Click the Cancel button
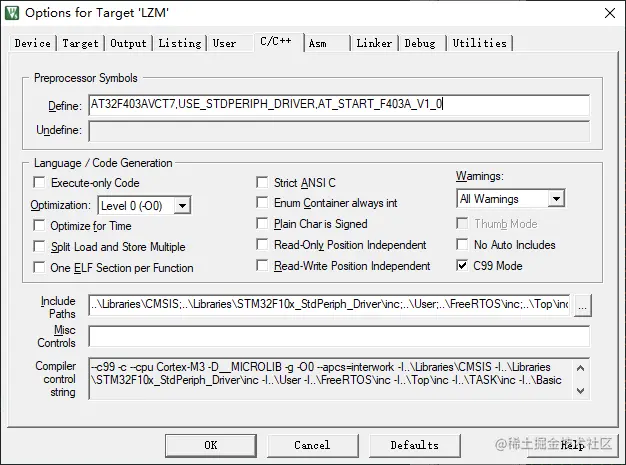This screenshot has height=465, width=626. (x=312, y=445)
